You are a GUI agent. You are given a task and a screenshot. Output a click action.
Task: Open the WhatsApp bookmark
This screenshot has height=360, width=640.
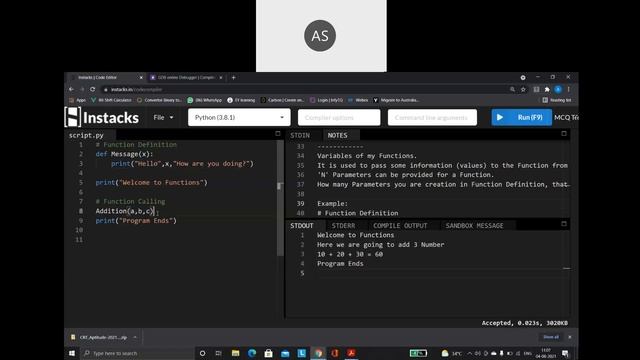[x=204, y=100]
